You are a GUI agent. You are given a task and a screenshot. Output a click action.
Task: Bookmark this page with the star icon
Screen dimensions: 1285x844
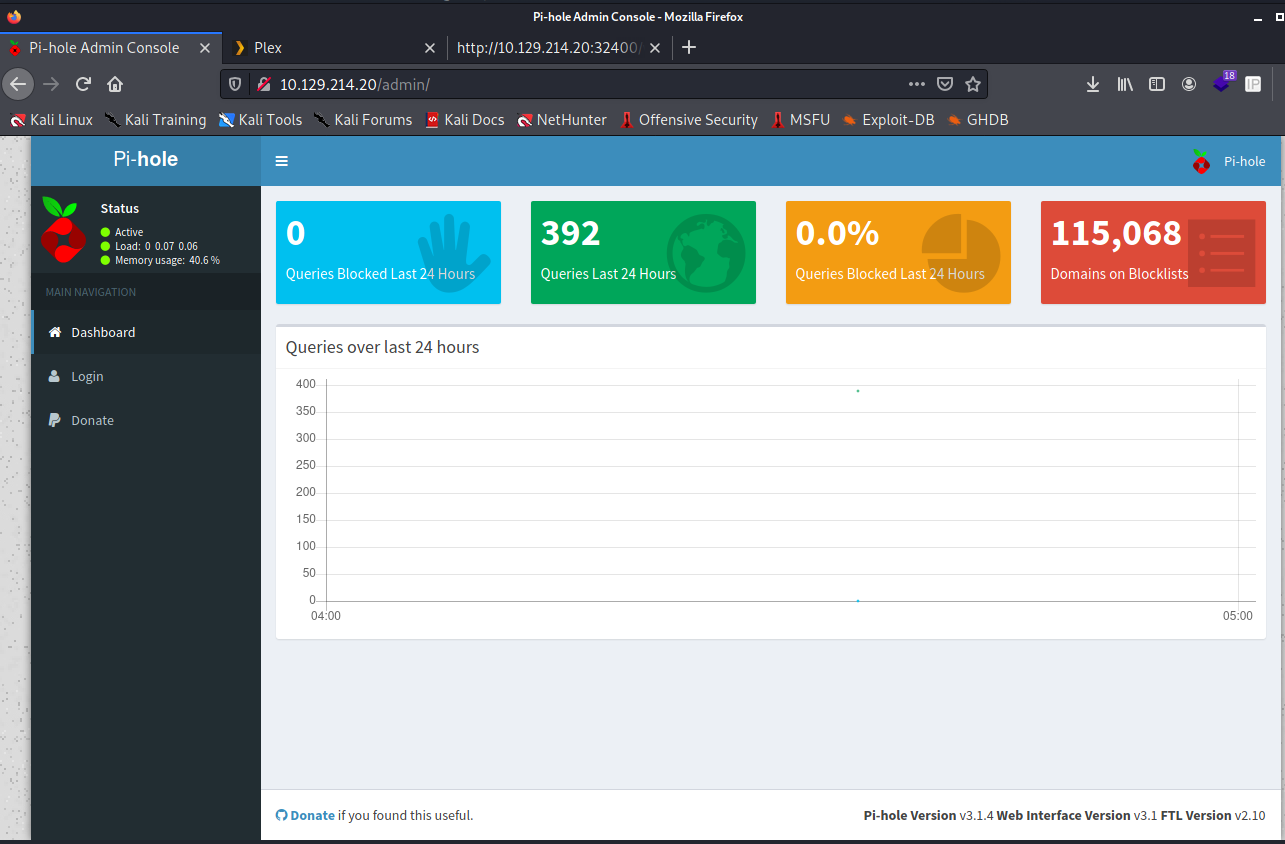[x=973, y=84]
